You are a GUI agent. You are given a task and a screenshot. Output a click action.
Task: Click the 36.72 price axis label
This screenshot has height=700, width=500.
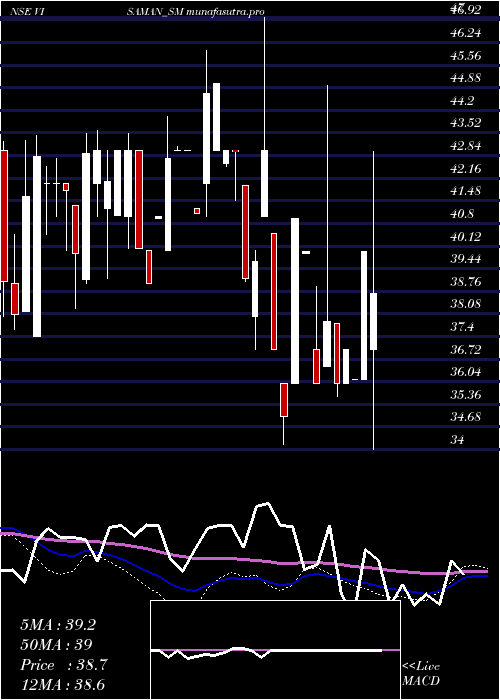pyautogui.click(x=466, y=350)
